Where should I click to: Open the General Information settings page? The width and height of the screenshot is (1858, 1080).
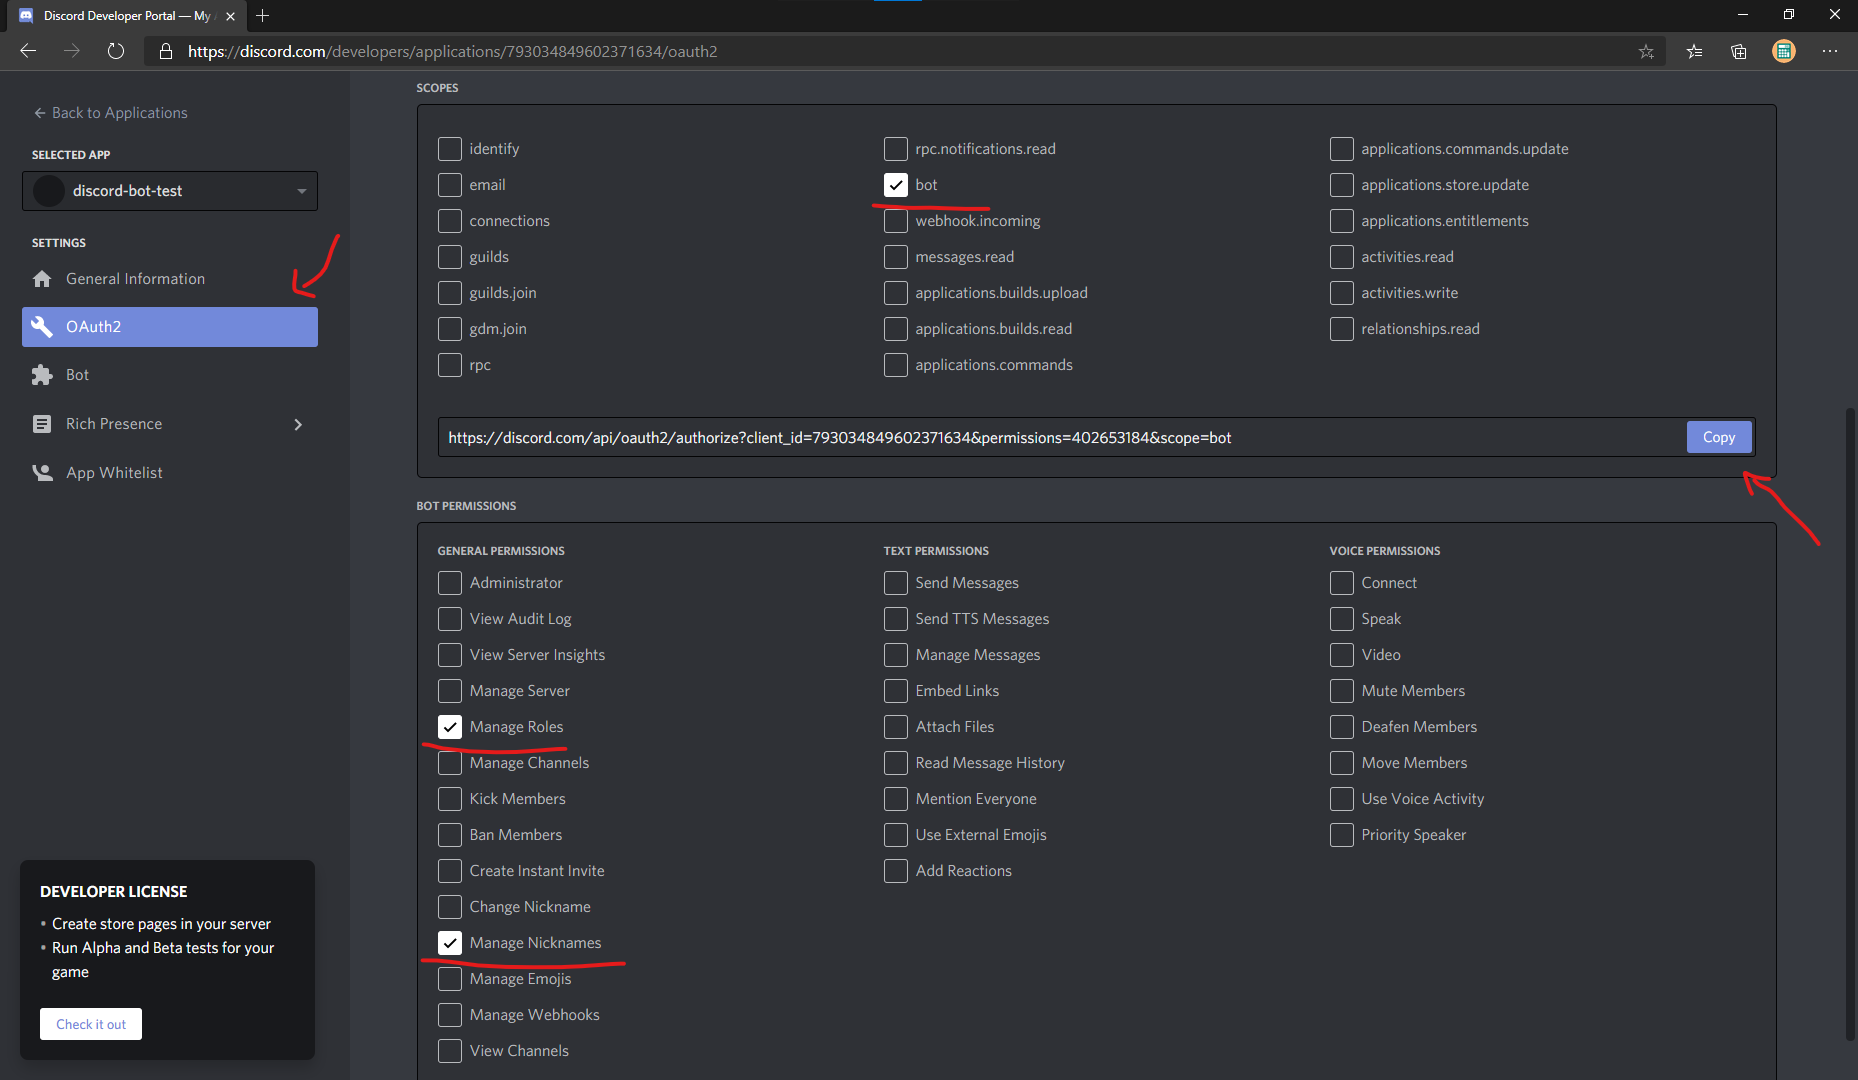pos(170,279)
